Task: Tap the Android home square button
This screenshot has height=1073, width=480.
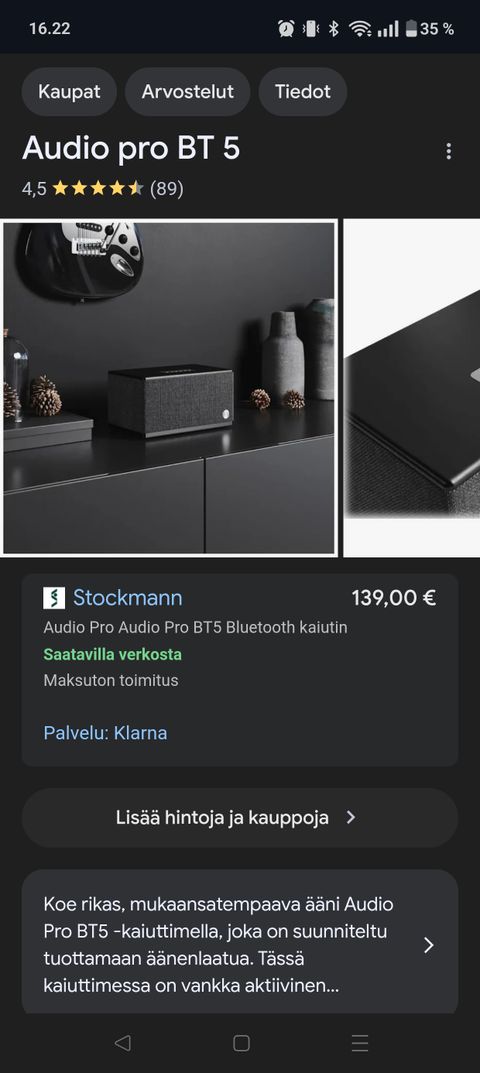Action: (x=241, y=1042)
